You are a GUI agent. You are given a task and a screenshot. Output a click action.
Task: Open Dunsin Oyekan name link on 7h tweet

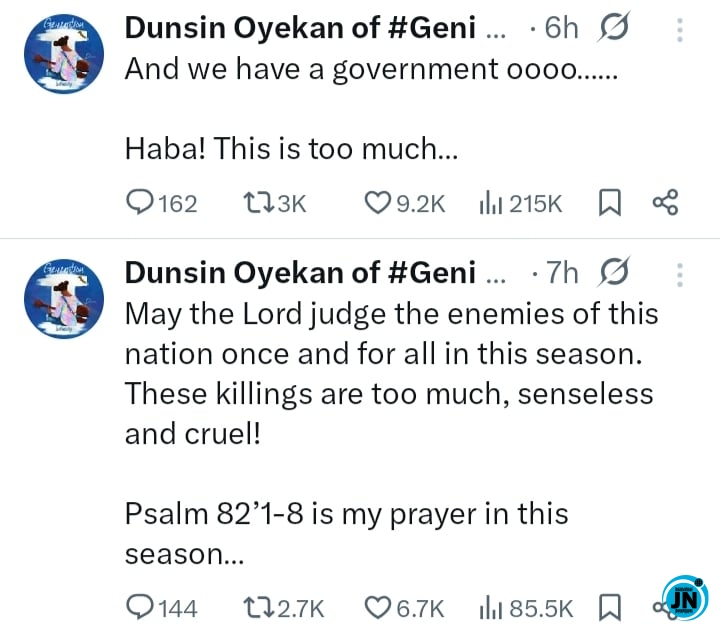[300, 272]
